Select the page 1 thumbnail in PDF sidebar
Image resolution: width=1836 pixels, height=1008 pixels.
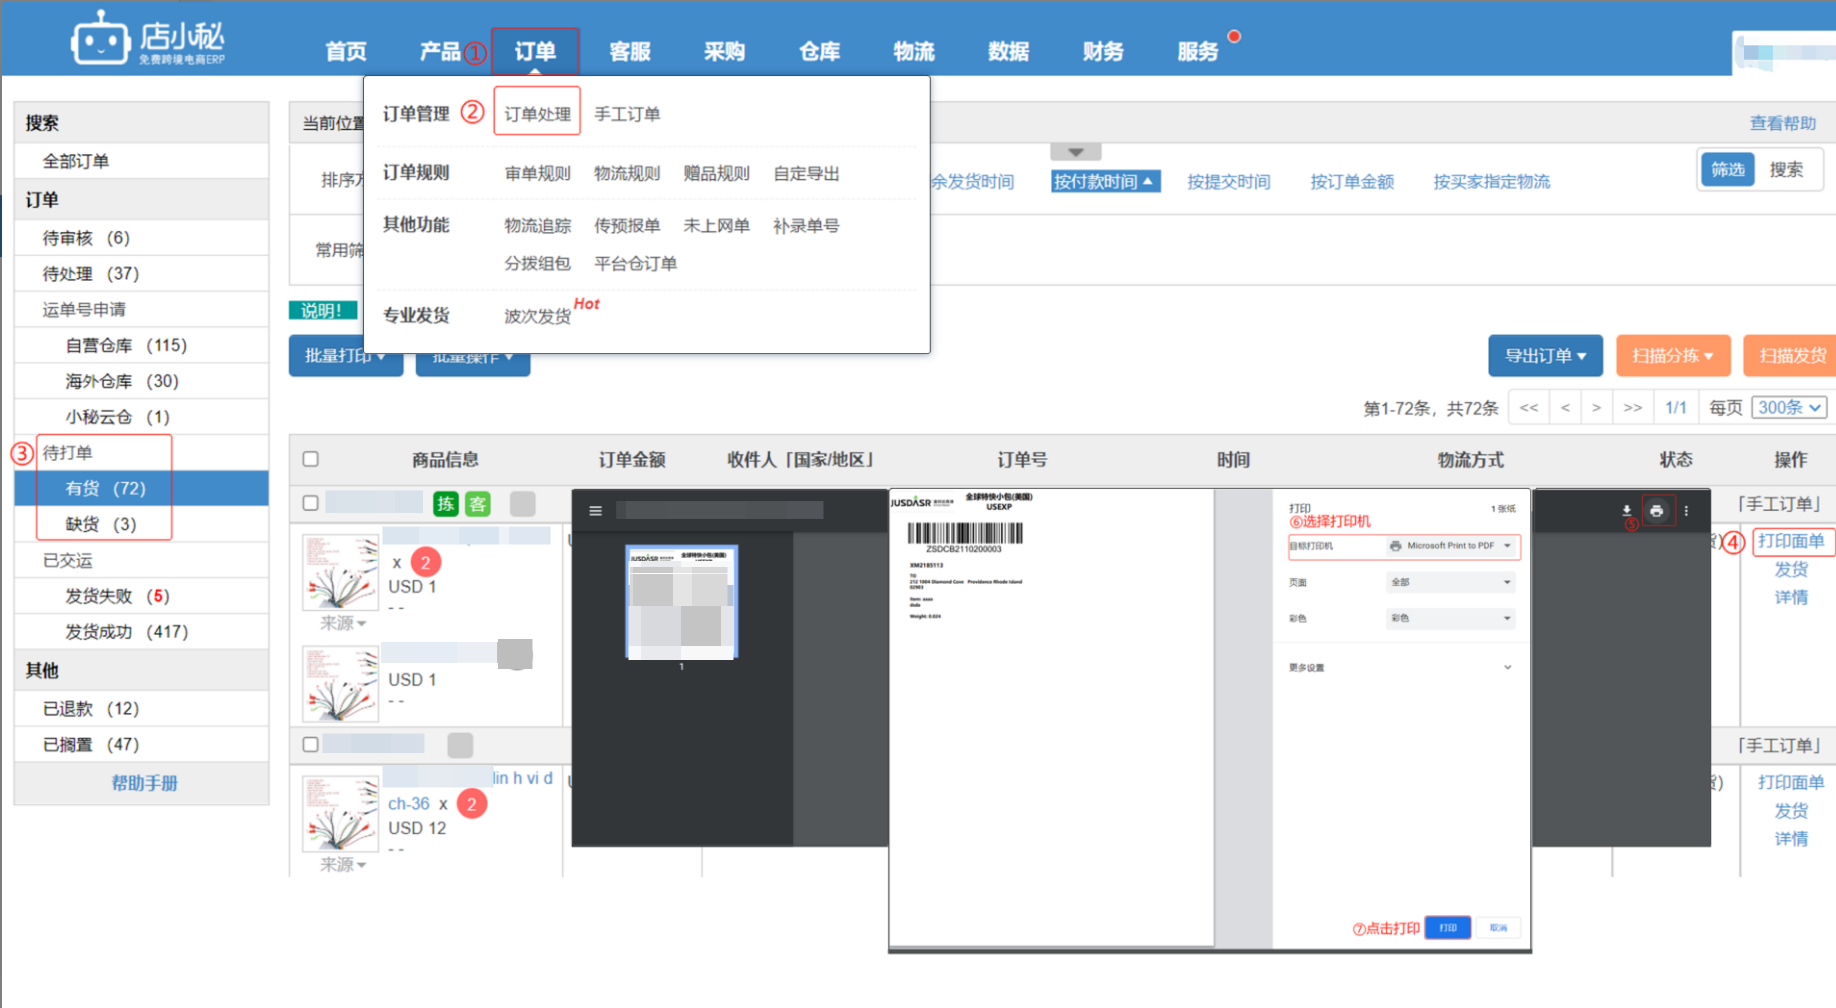pos(683,601)
